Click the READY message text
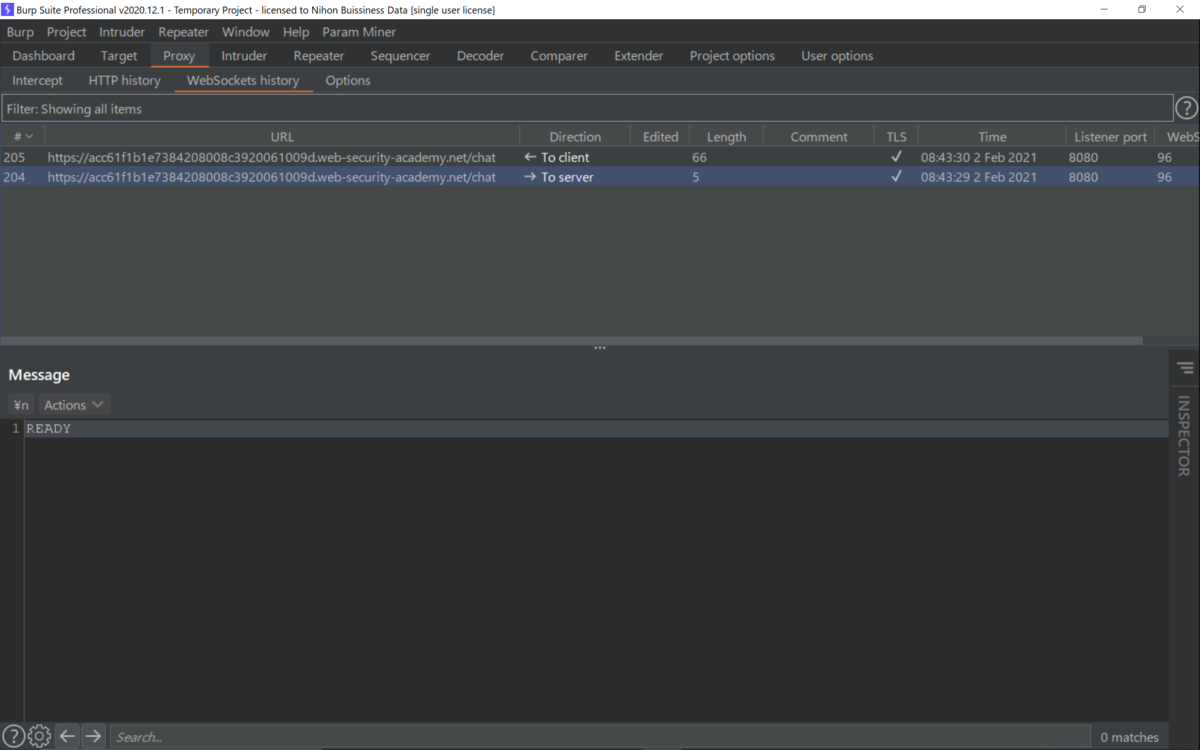Image resolution: width=1200 pixels, height=750 pixels. 49,428
